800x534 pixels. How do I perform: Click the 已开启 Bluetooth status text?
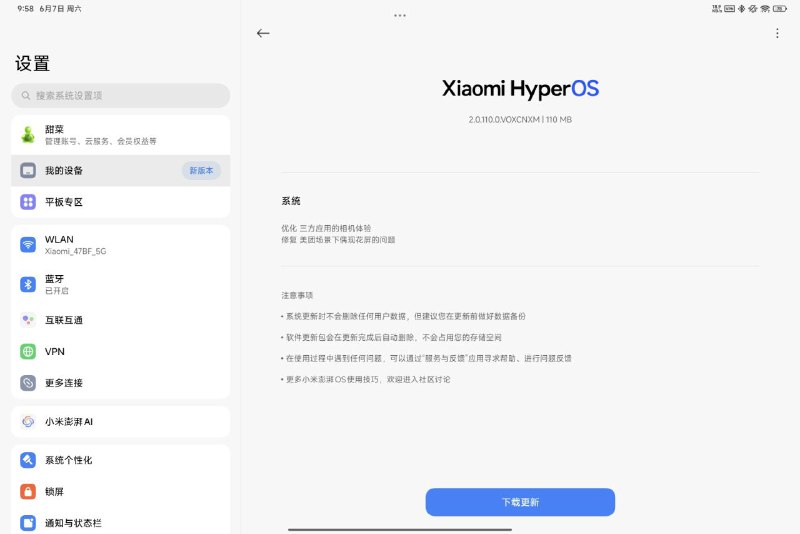[57, 291]
